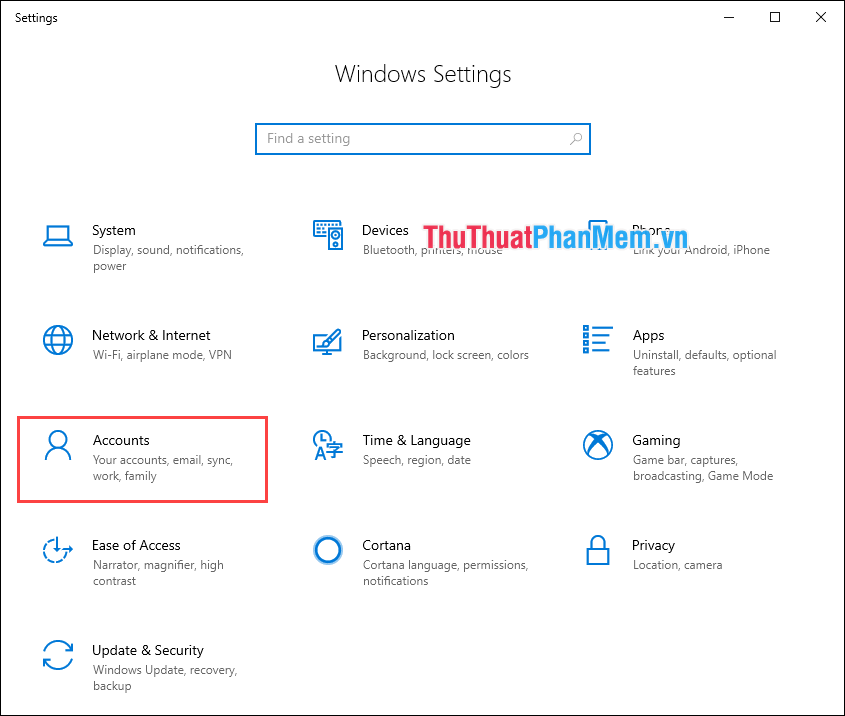Select the Update & Security refresh icon
Screen dimensions: 845x716
click(57, 656)
